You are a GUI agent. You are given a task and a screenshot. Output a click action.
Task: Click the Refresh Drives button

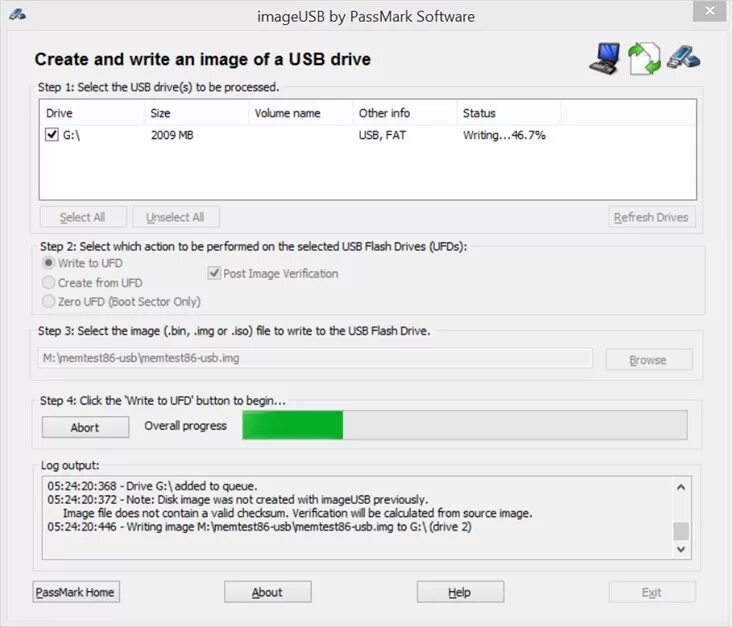click(652, 217)
